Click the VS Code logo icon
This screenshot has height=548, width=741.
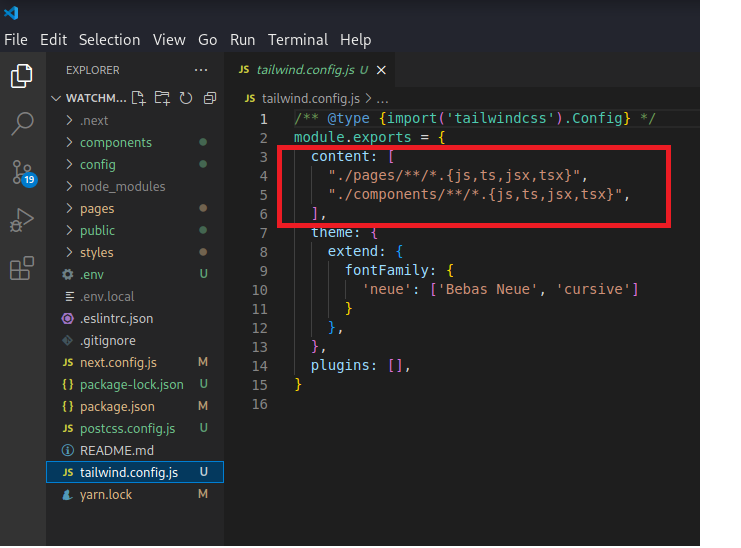tap(11, 13)
